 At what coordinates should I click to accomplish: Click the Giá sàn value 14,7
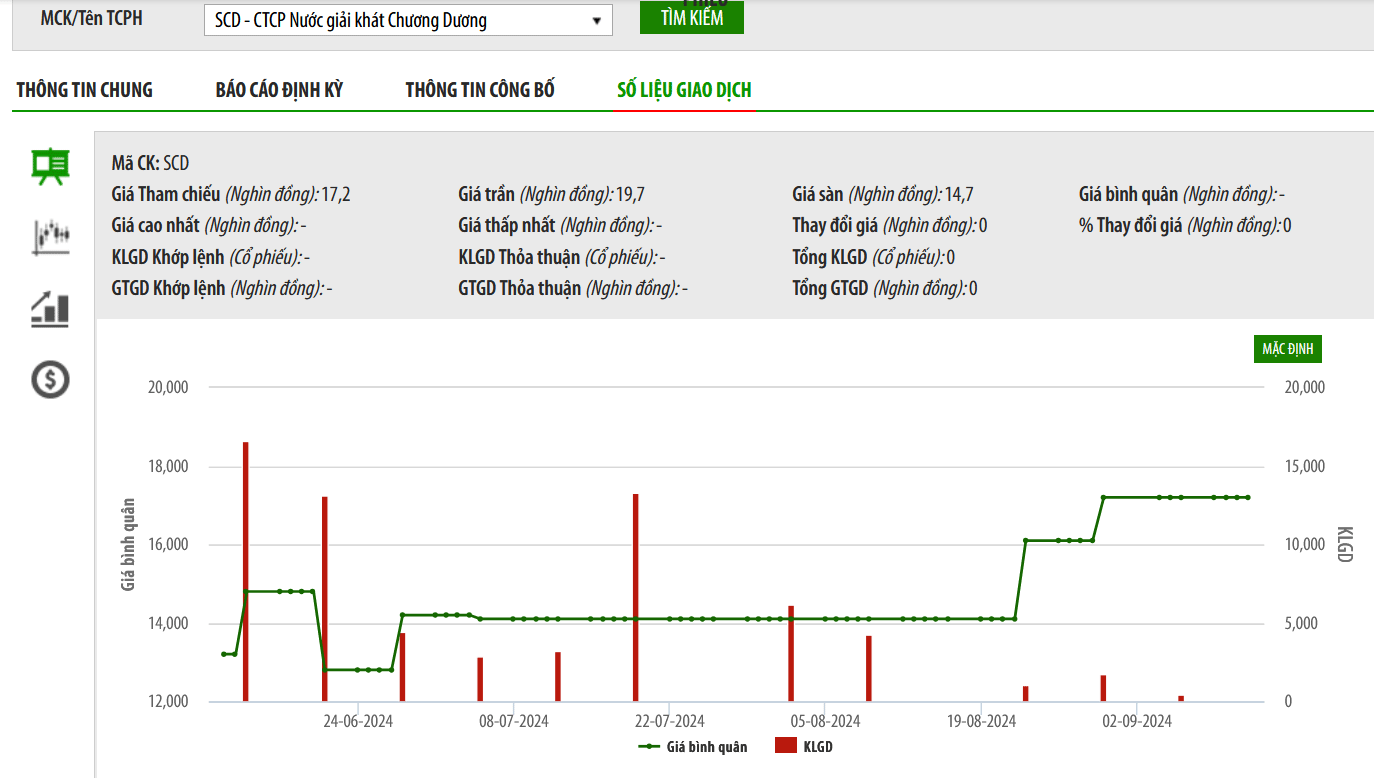click(959, 195)
